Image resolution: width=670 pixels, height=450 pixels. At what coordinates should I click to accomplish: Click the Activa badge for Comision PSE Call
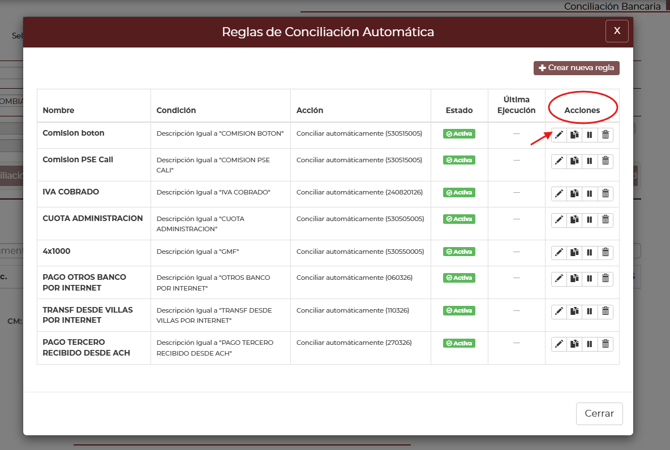[x=459, y=160]
